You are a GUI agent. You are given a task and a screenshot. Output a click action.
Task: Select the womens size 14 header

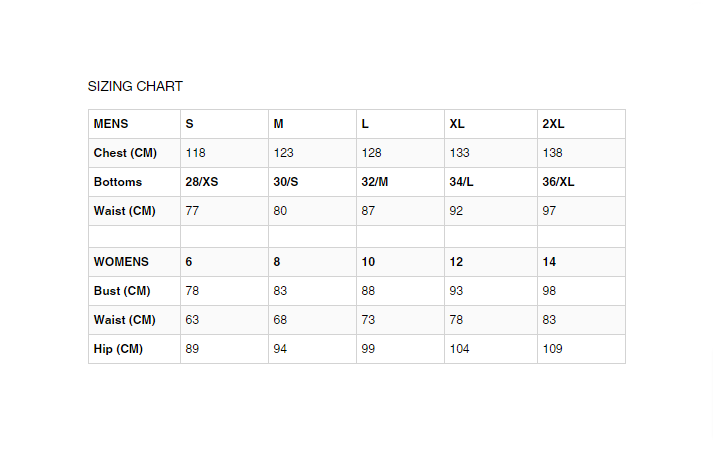(549, 262)
